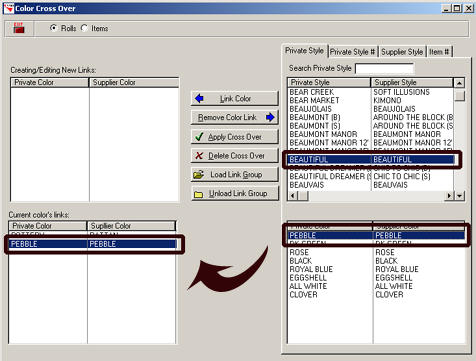
Task: Select the ROSE color row
Action: 376,252
